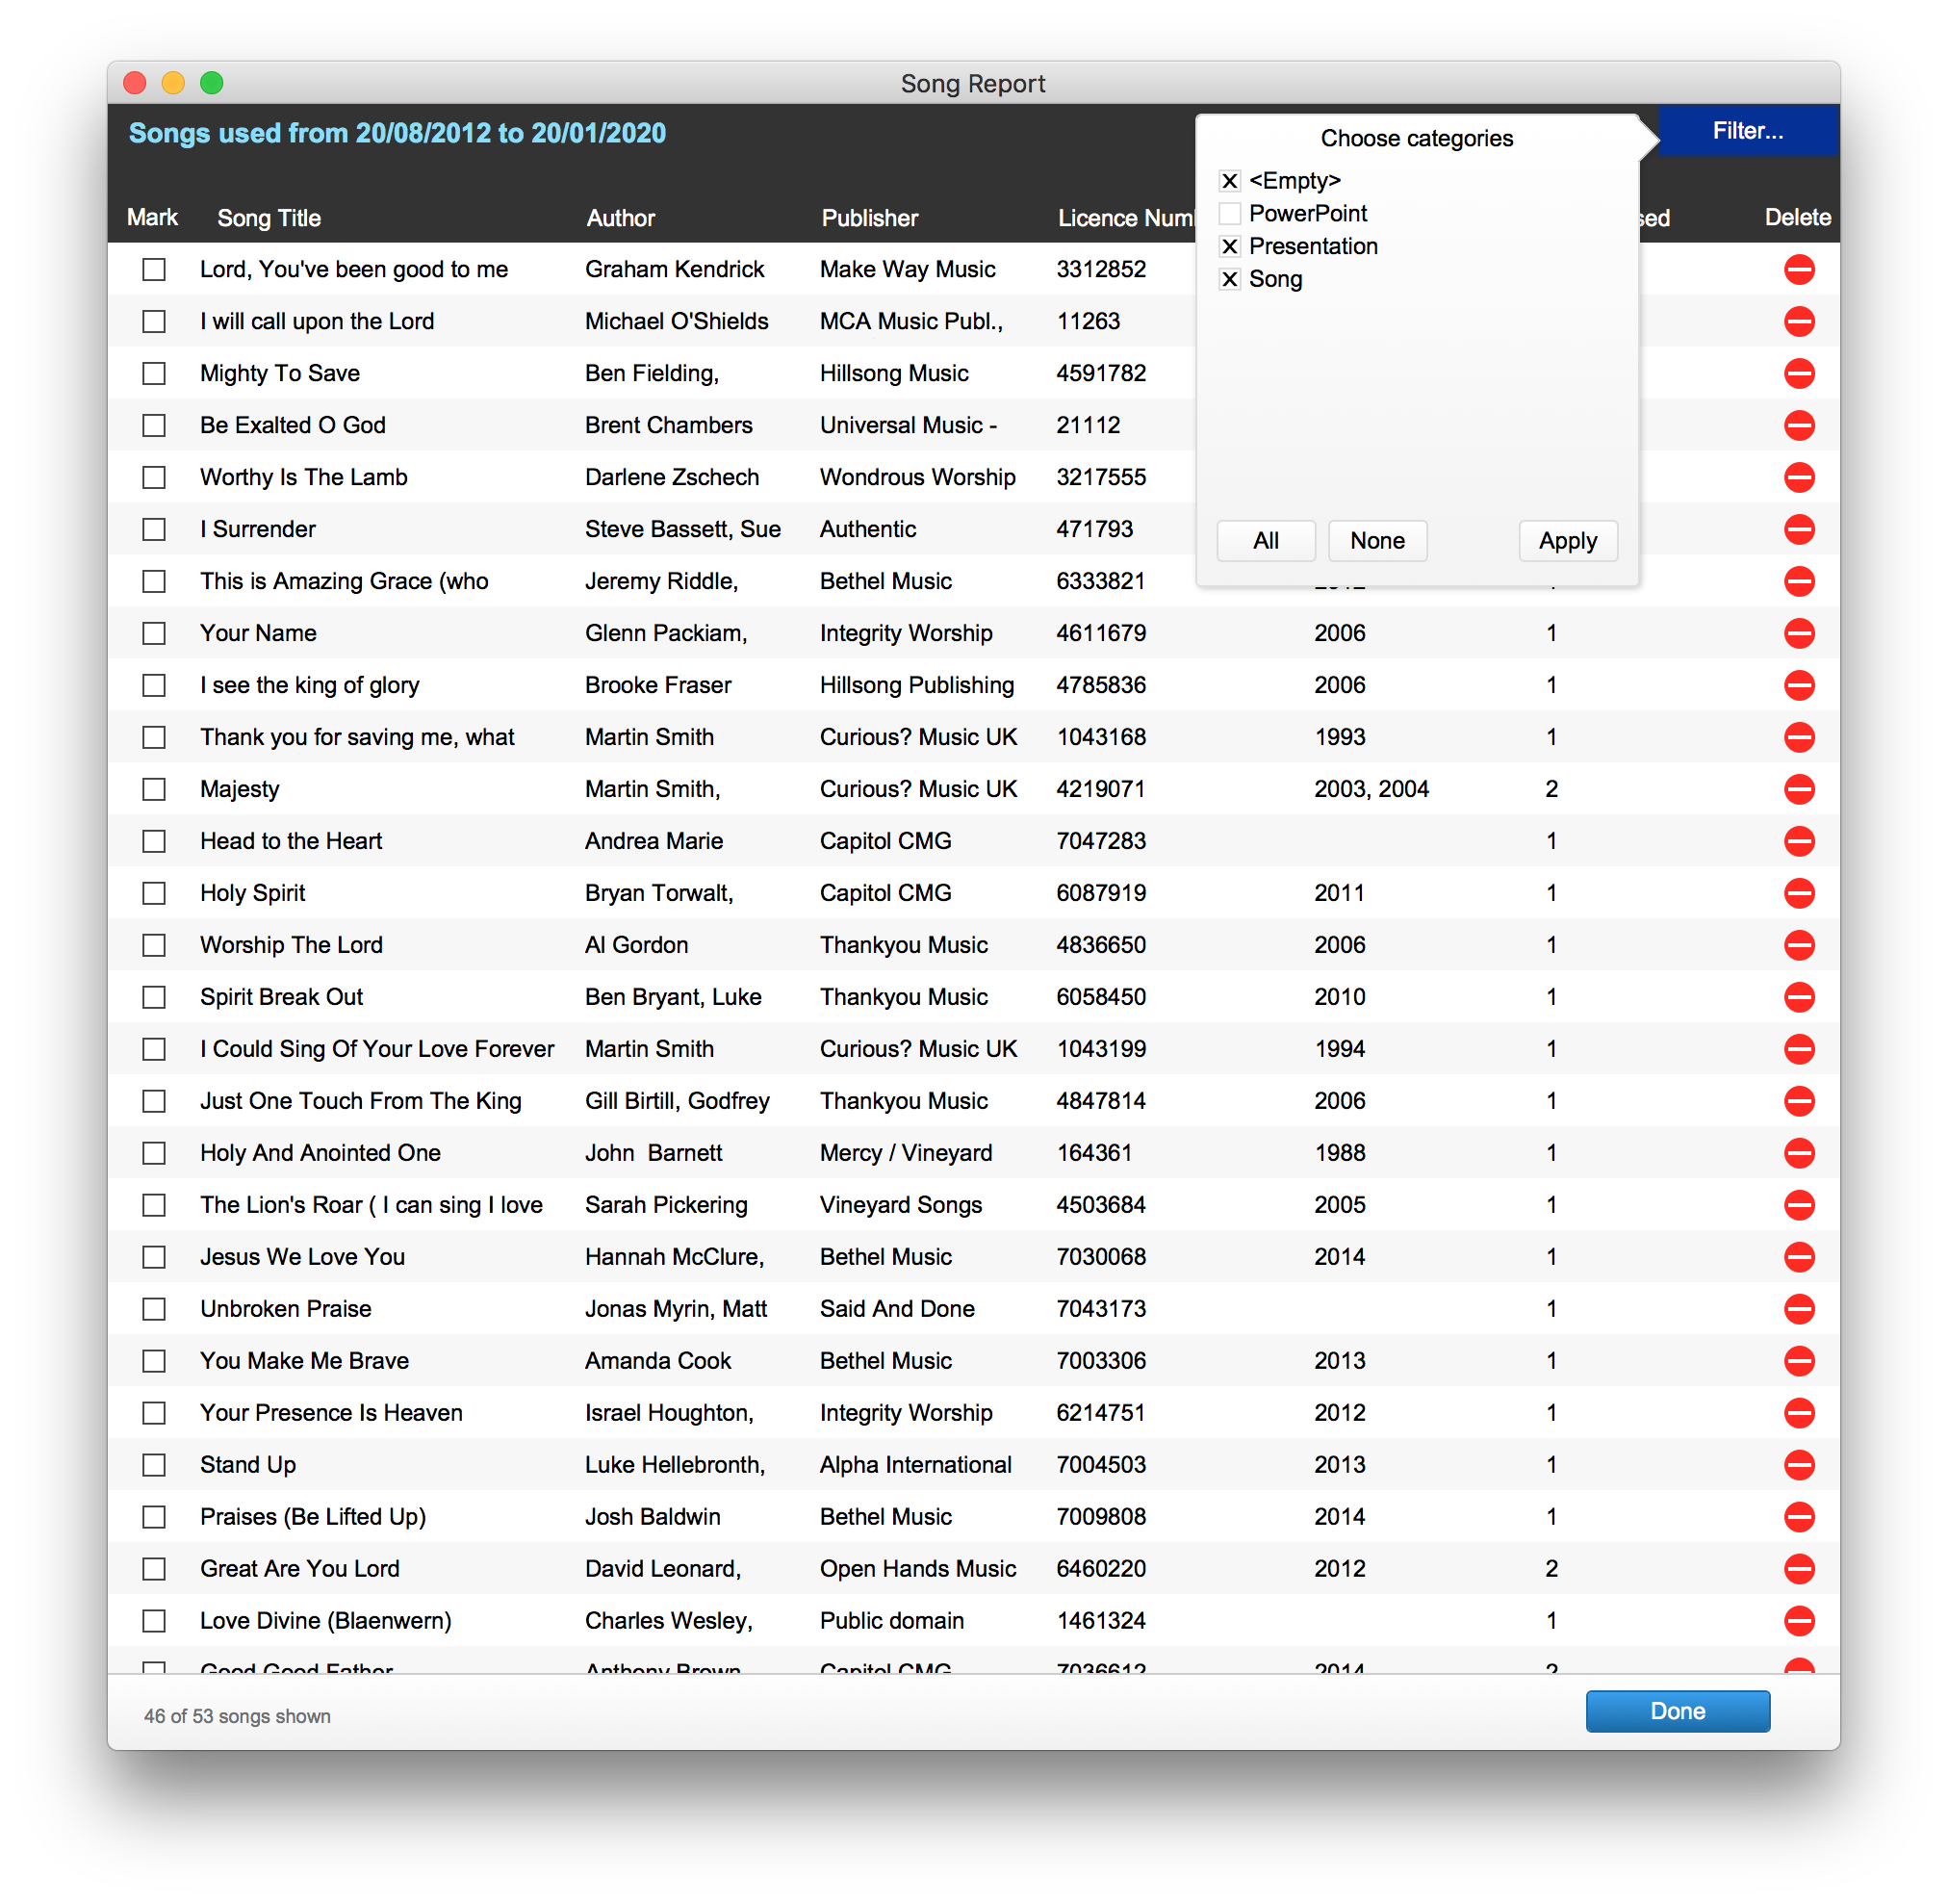Image resolution: width=1948 pixels, height=1904 pixels.
Task: Select licence number 3312852
Action: [x=1101, y=269]
